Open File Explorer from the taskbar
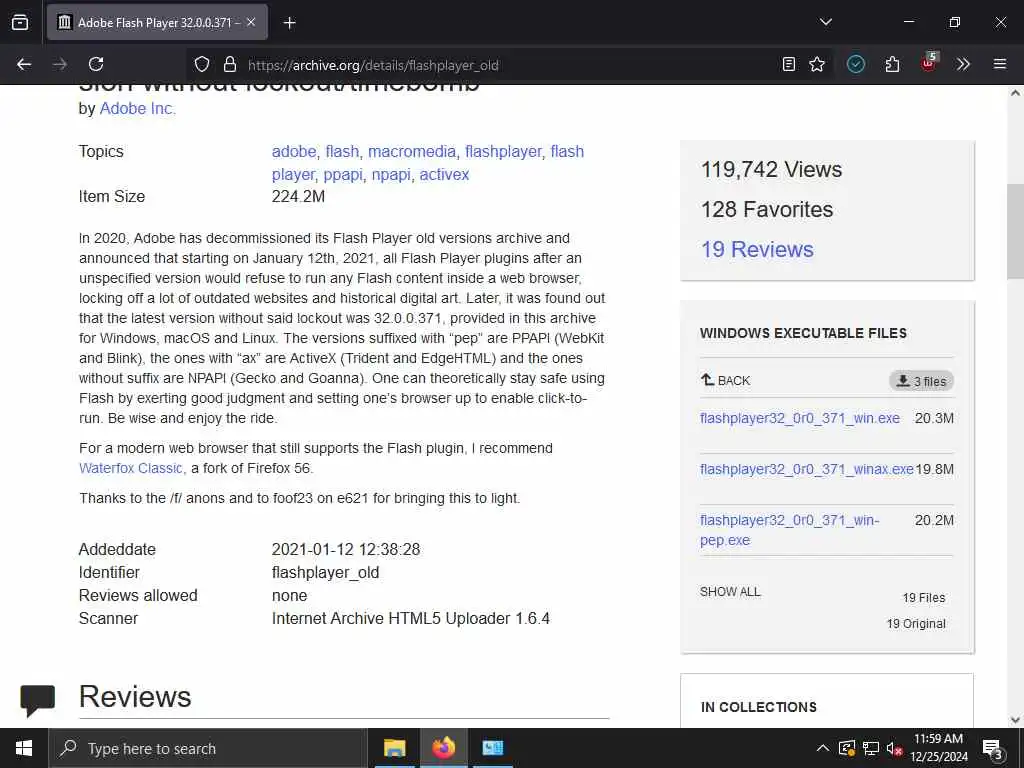Viewport: 1024px width, 768px height. coord(394,748)
